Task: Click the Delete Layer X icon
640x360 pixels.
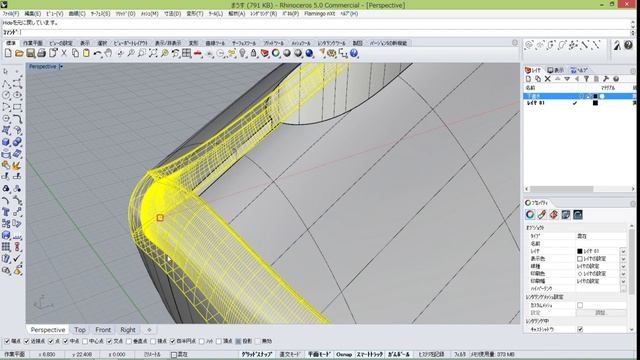Action: (548, 79)
